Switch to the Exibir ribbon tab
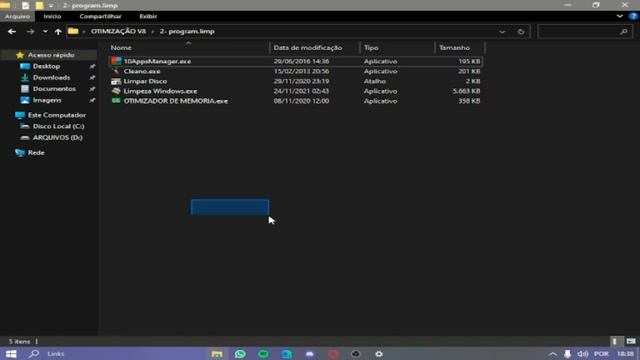Image resolution: width=640 pixels, height=360 pixels. [148, 16]
